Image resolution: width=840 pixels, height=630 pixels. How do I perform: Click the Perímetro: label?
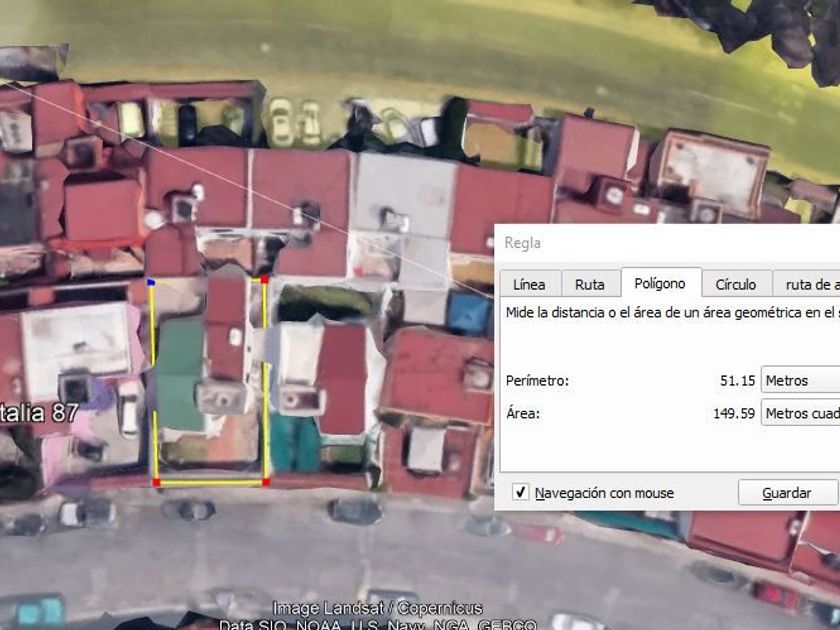(x=537, y=381)
